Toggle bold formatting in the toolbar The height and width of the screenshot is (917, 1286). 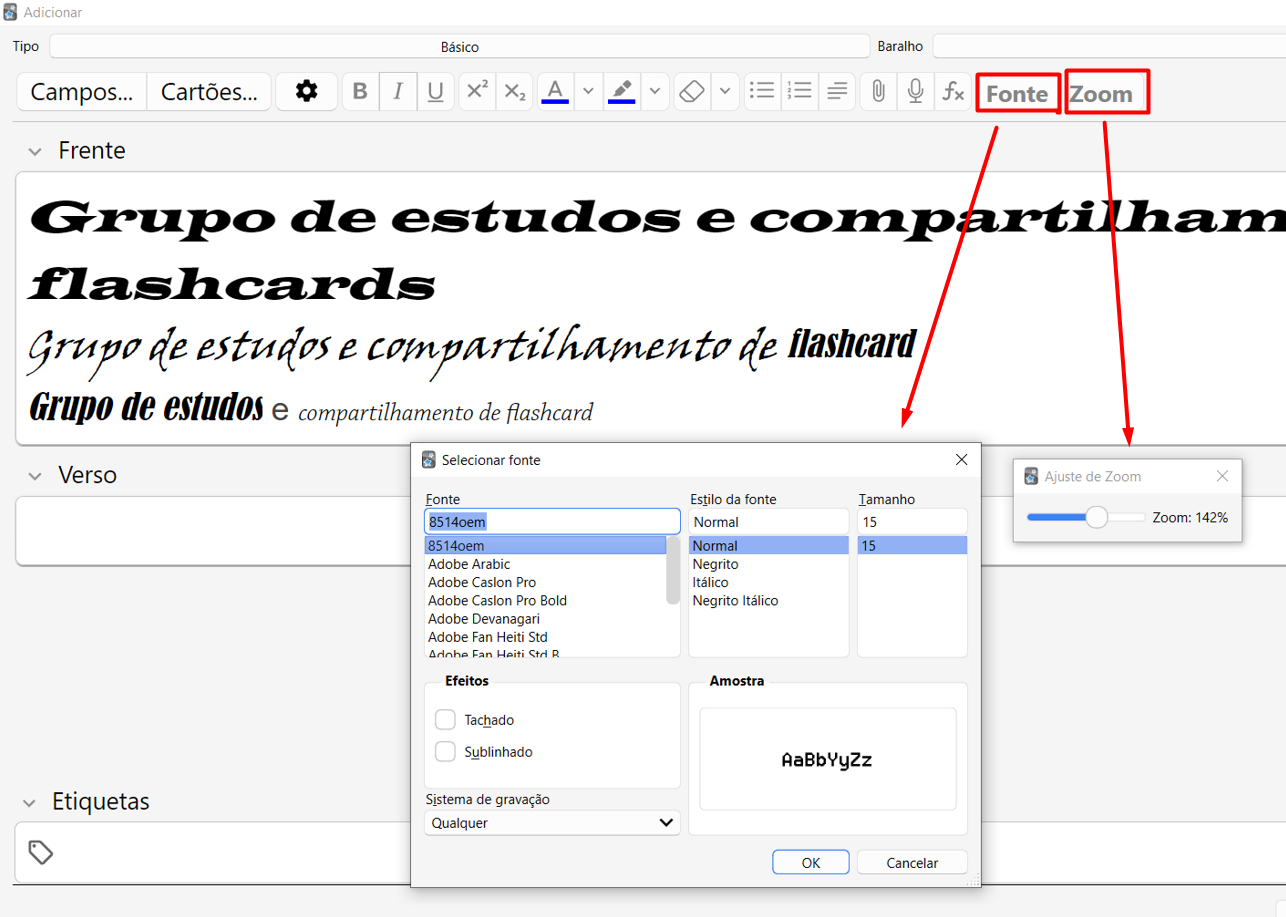tap(360, 92)
